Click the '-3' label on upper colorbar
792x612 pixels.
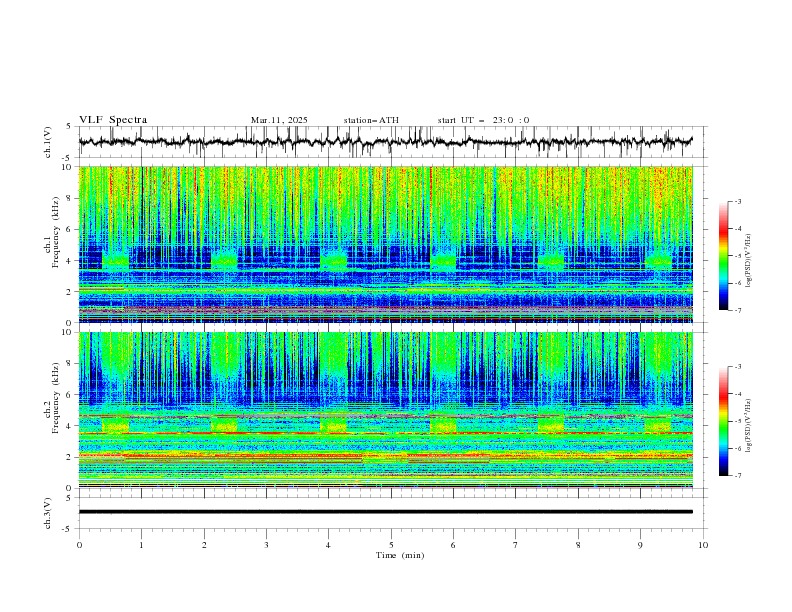(737, 201)
